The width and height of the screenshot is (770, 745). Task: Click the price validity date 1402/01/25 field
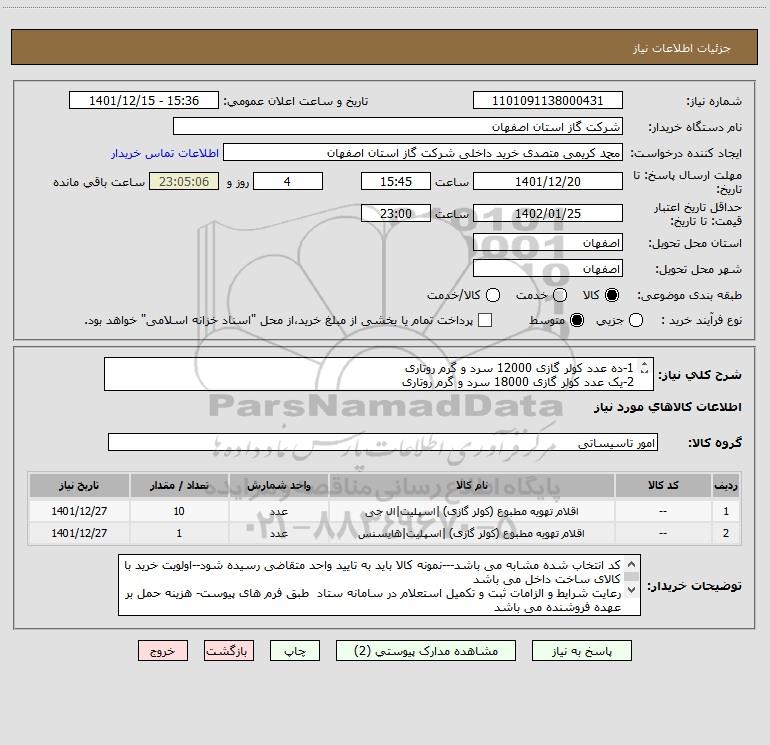[x=548, y=214]
